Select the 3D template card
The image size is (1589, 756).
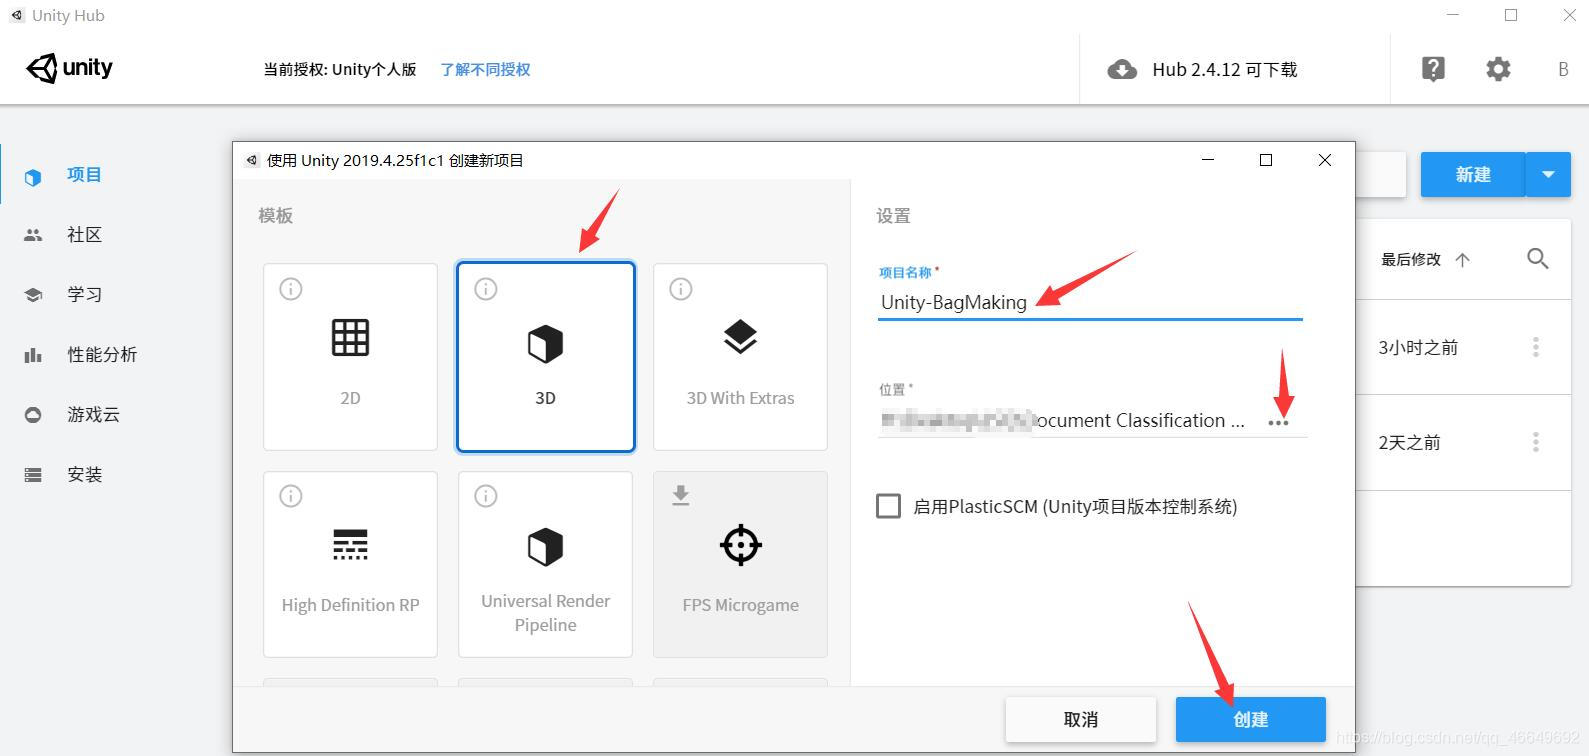[x=545, y=357]
